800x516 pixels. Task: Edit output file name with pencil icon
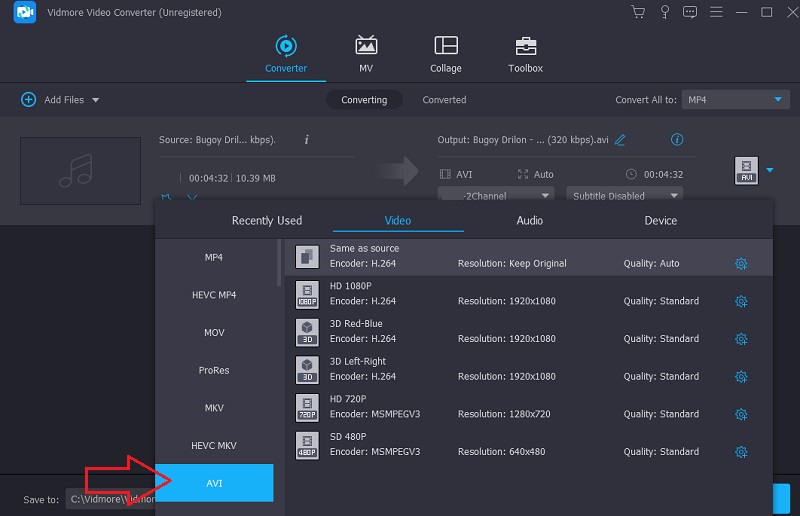(620, 140)
